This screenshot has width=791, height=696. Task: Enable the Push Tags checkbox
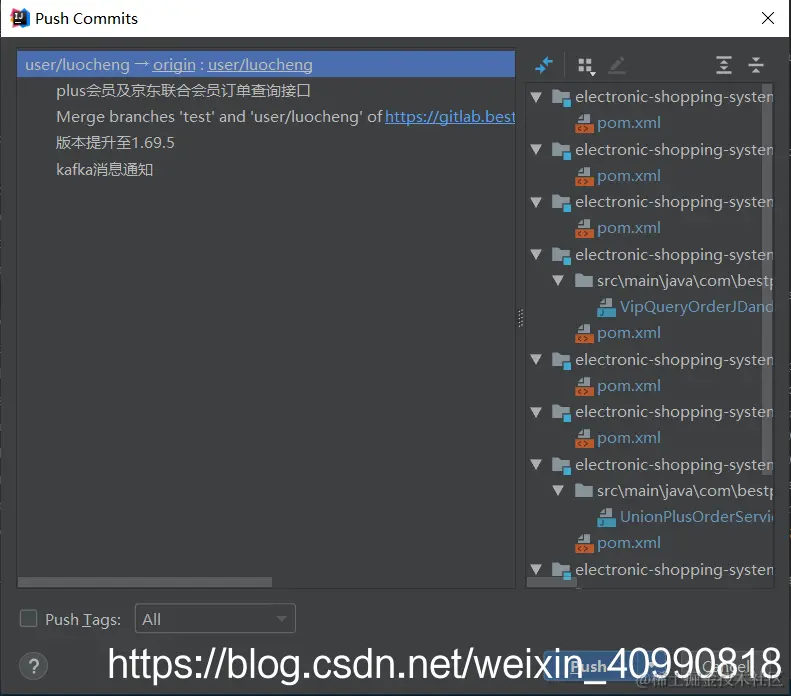point(28,618)
